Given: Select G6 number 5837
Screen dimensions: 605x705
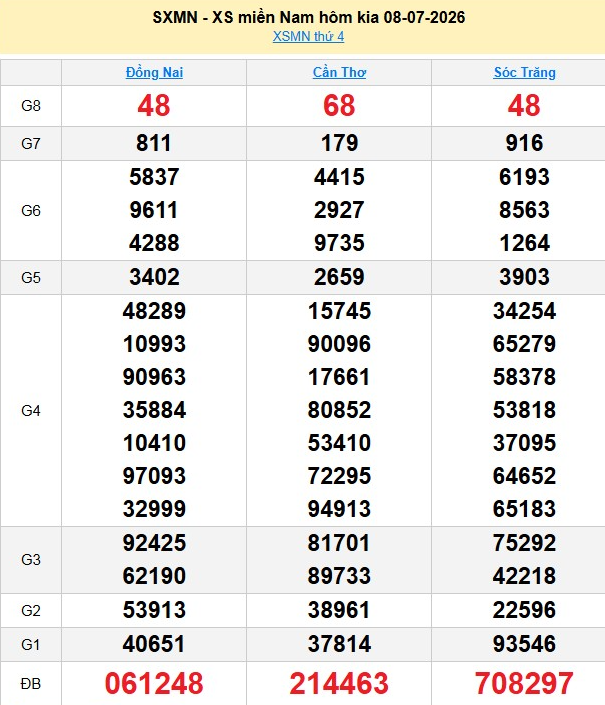Looking at the screenshot, I should 154,177.
